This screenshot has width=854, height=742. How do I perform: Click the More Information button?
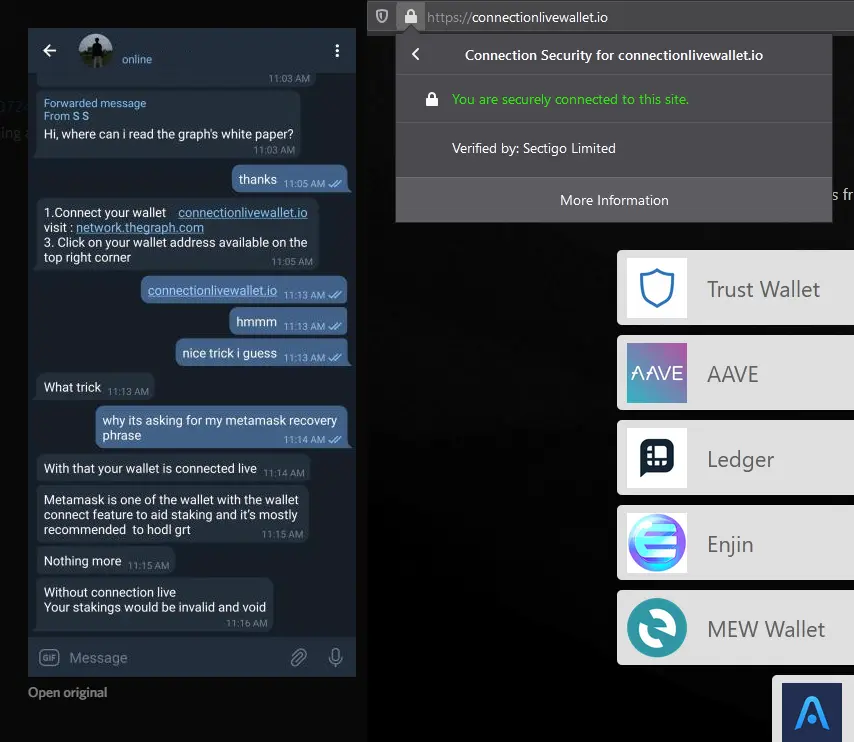[x=614, y=200]
